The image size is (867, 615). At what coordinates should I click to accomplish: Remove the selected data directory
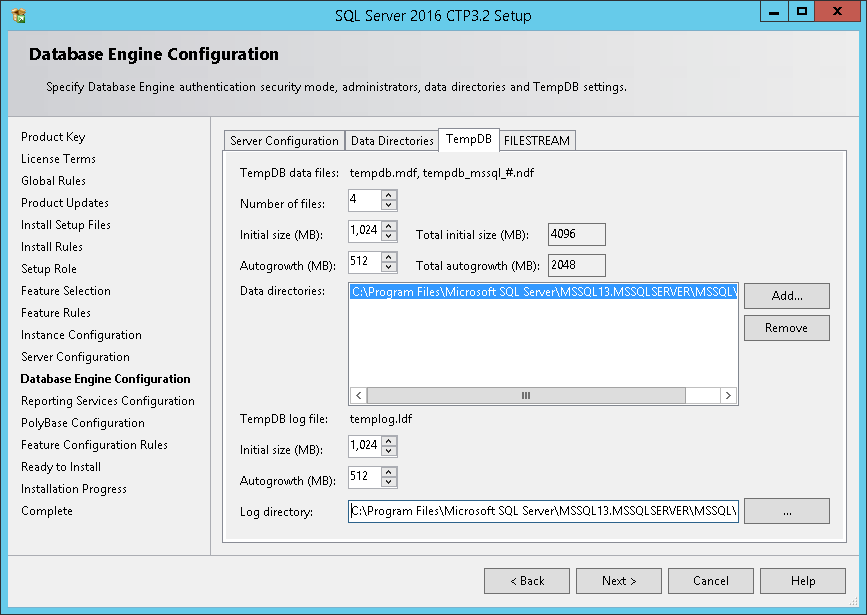click(x=786, y=328)
